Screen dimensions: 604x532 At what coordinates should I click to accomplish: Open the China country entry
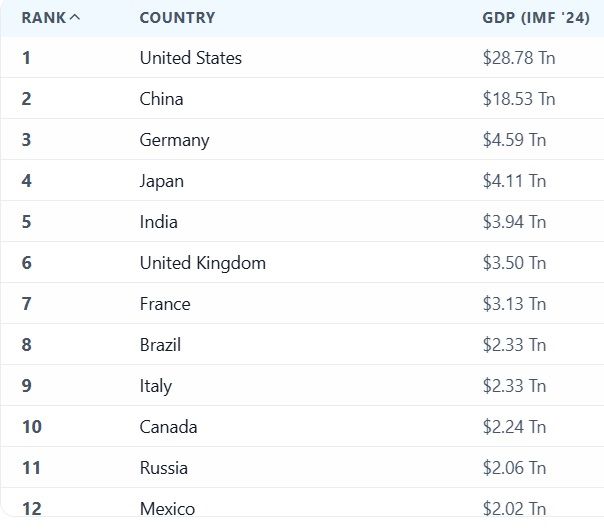click(161, 99)
